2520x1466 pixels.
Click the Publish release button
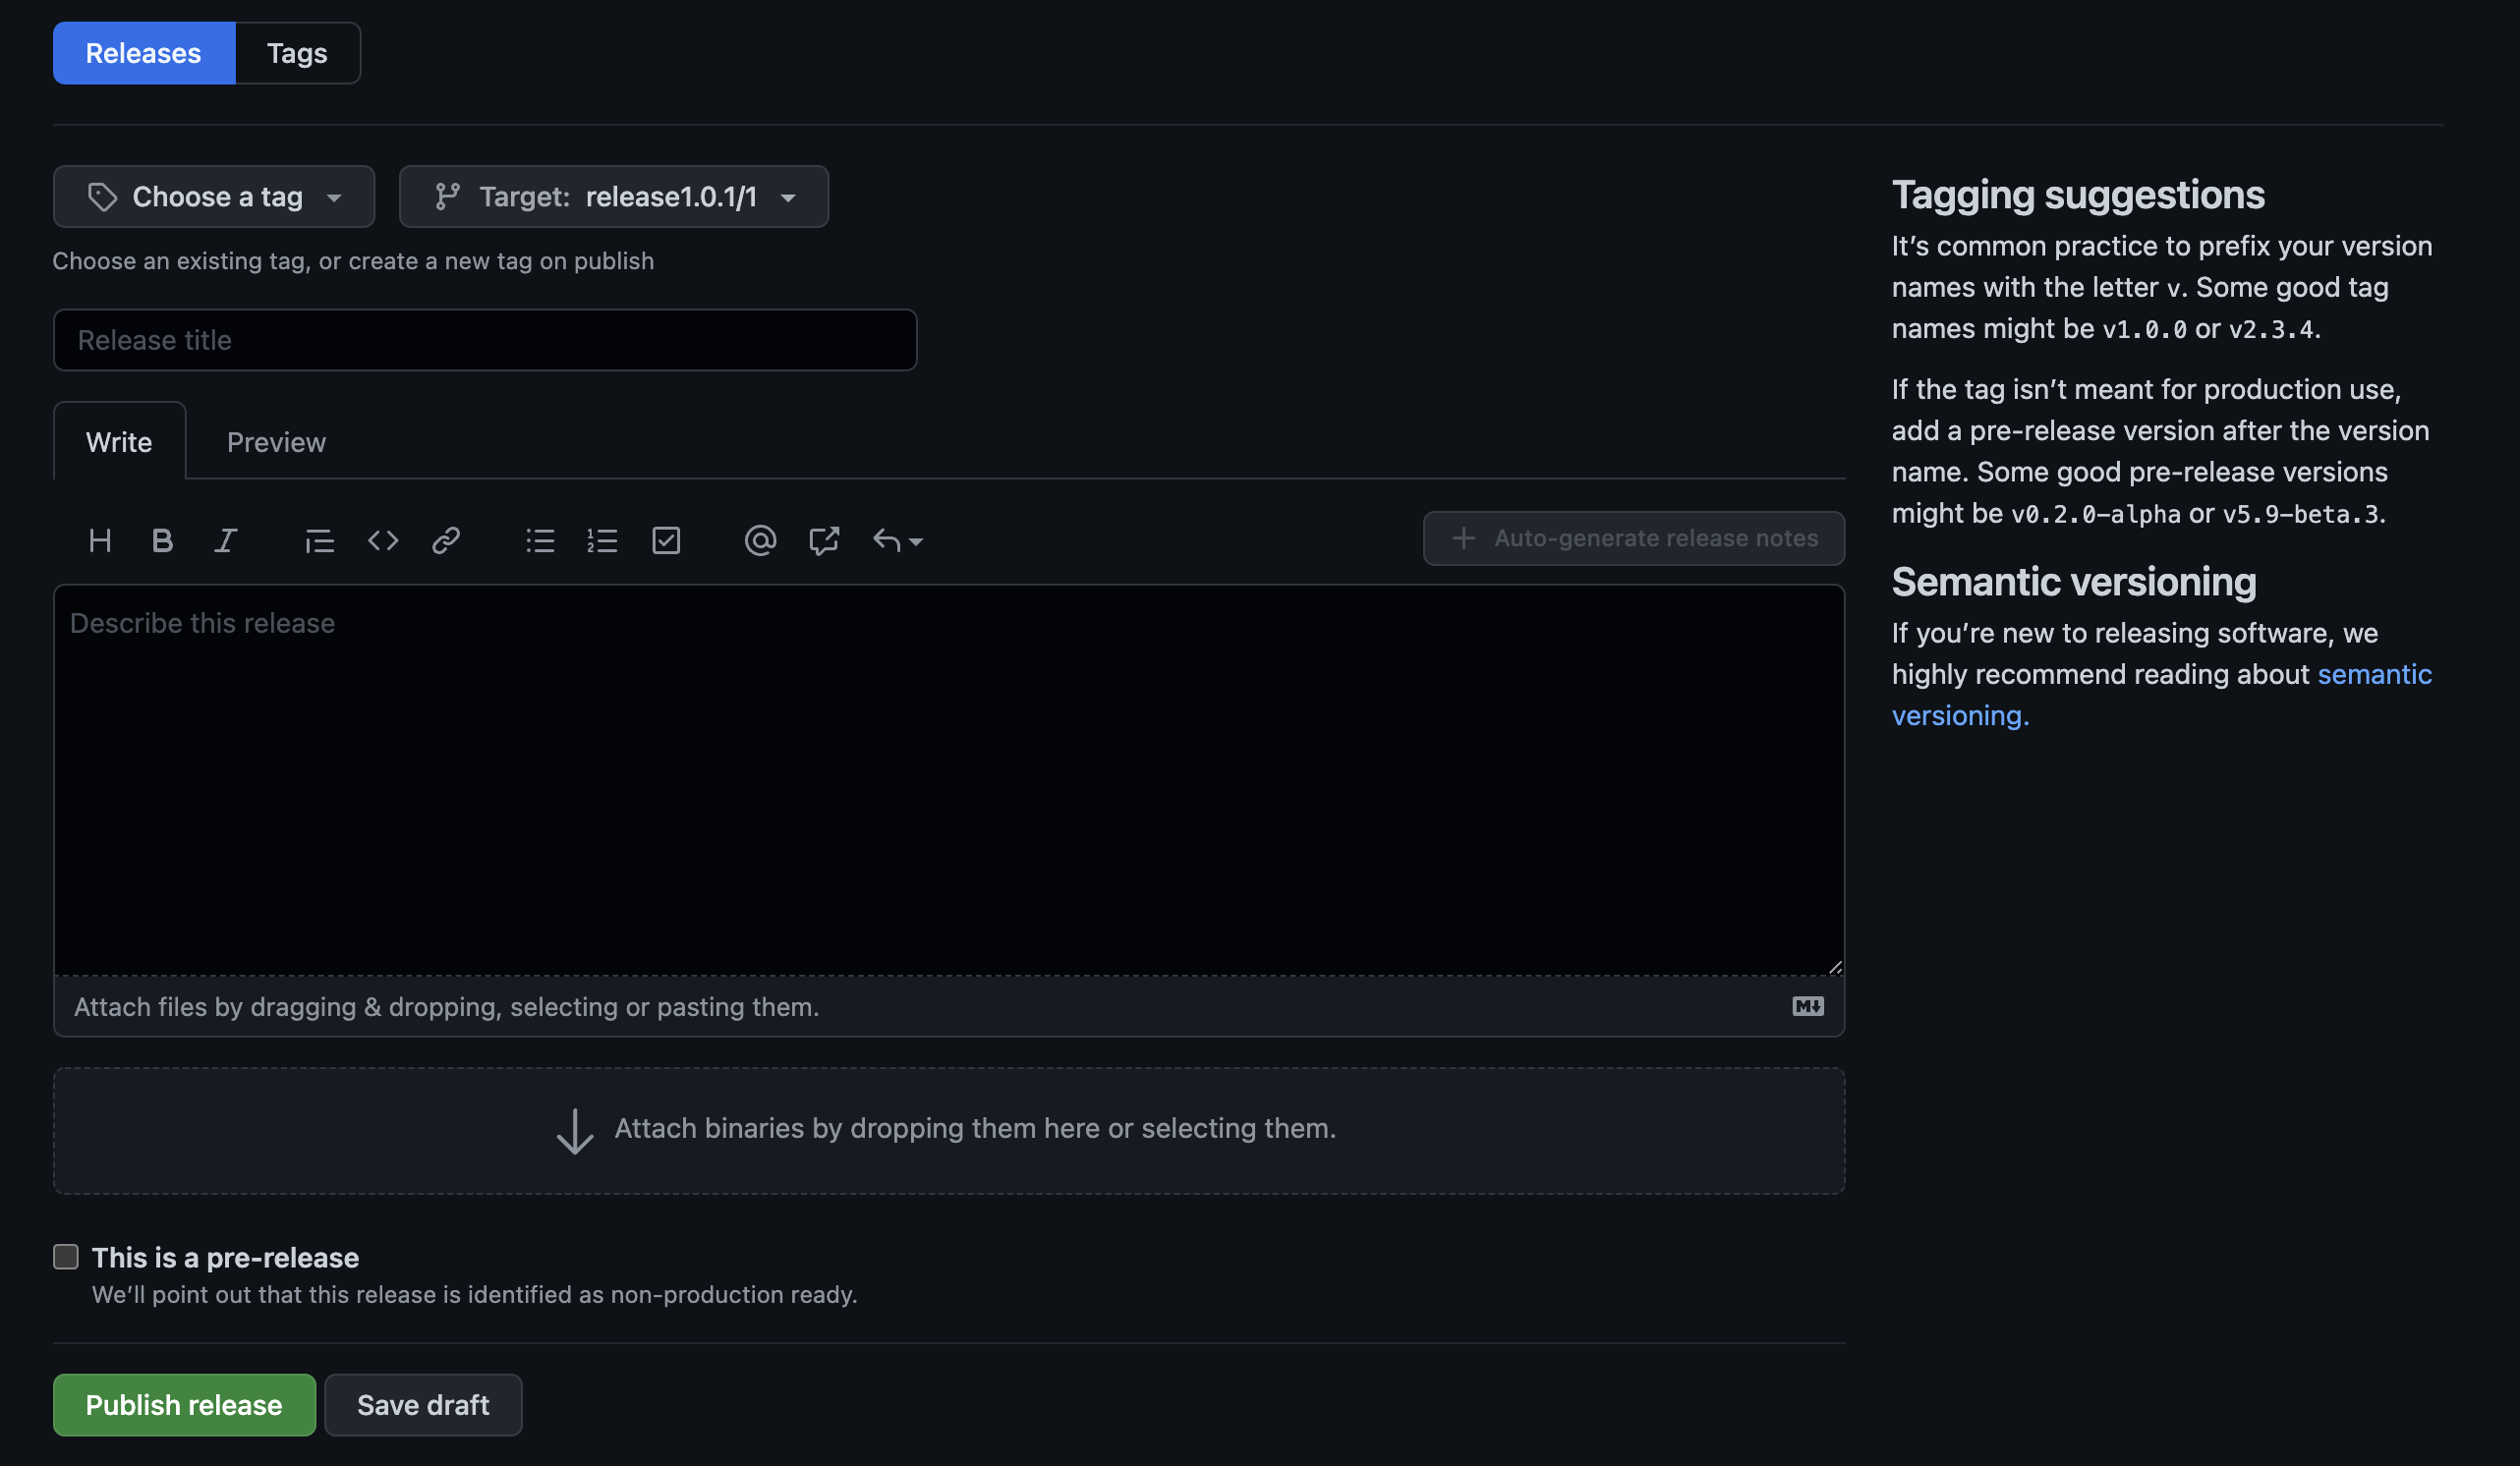[184, 1405]
